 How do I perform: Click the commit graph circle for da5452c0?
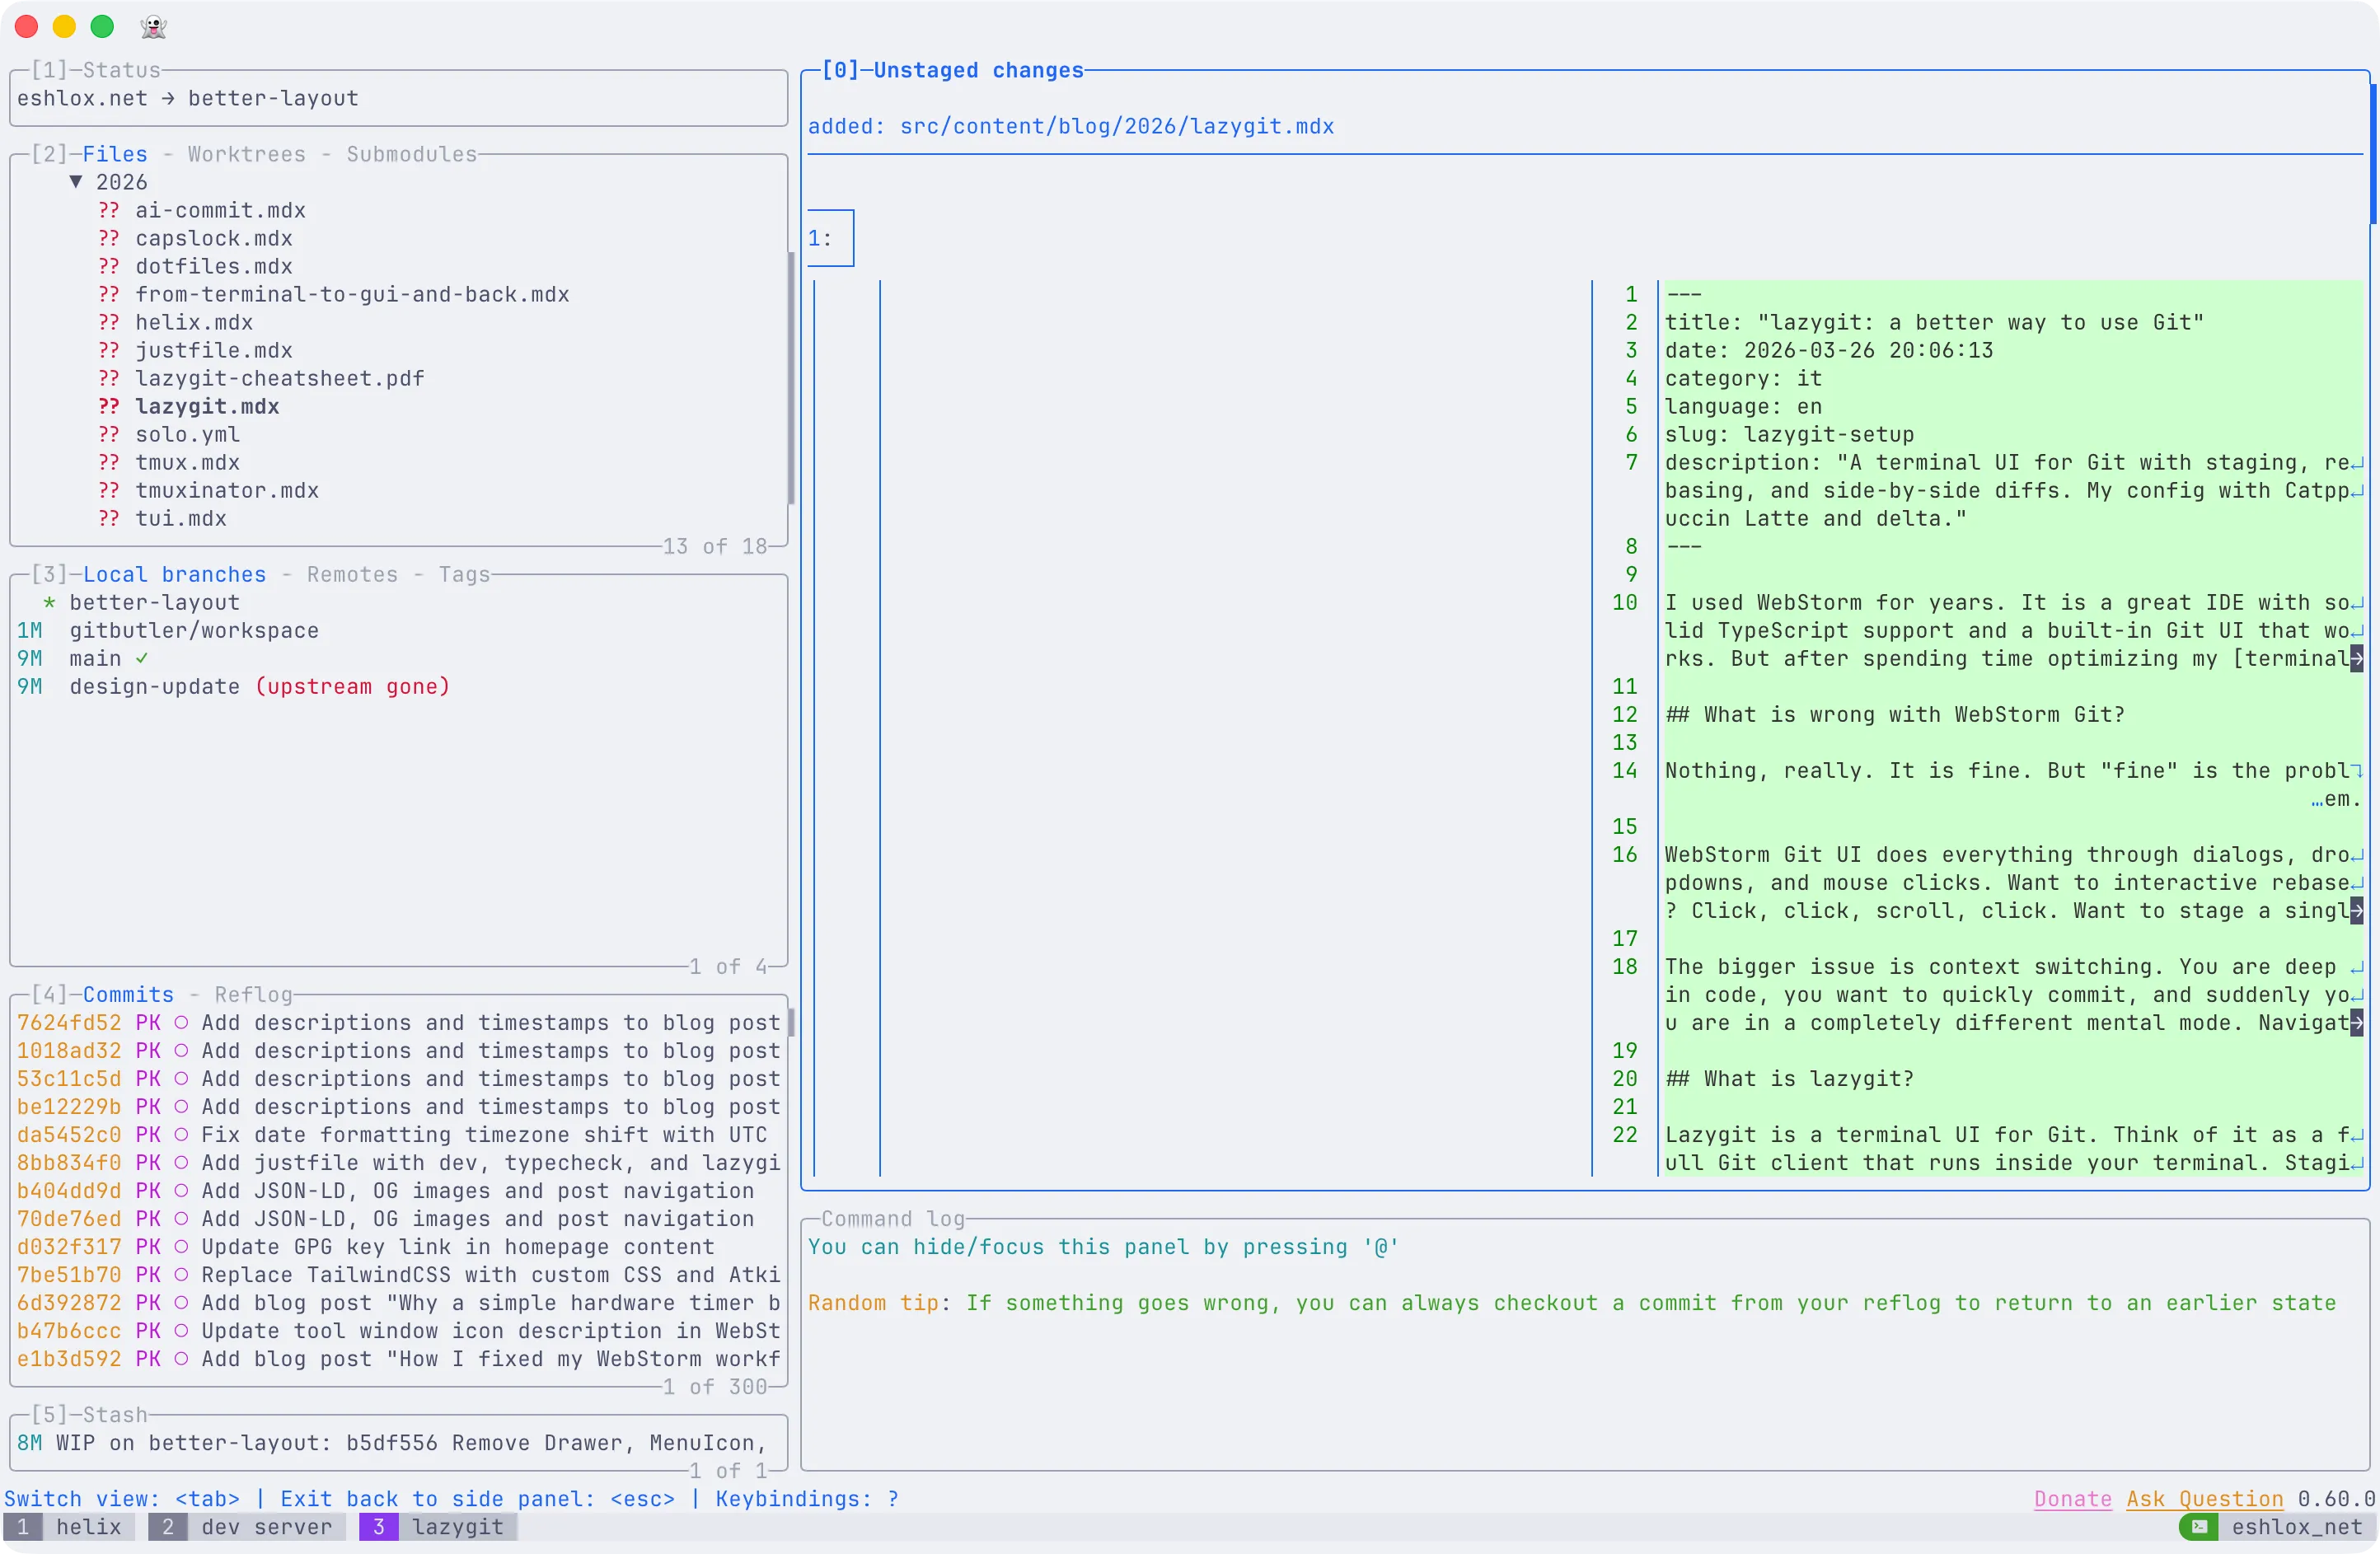(x=181, y=1135)
